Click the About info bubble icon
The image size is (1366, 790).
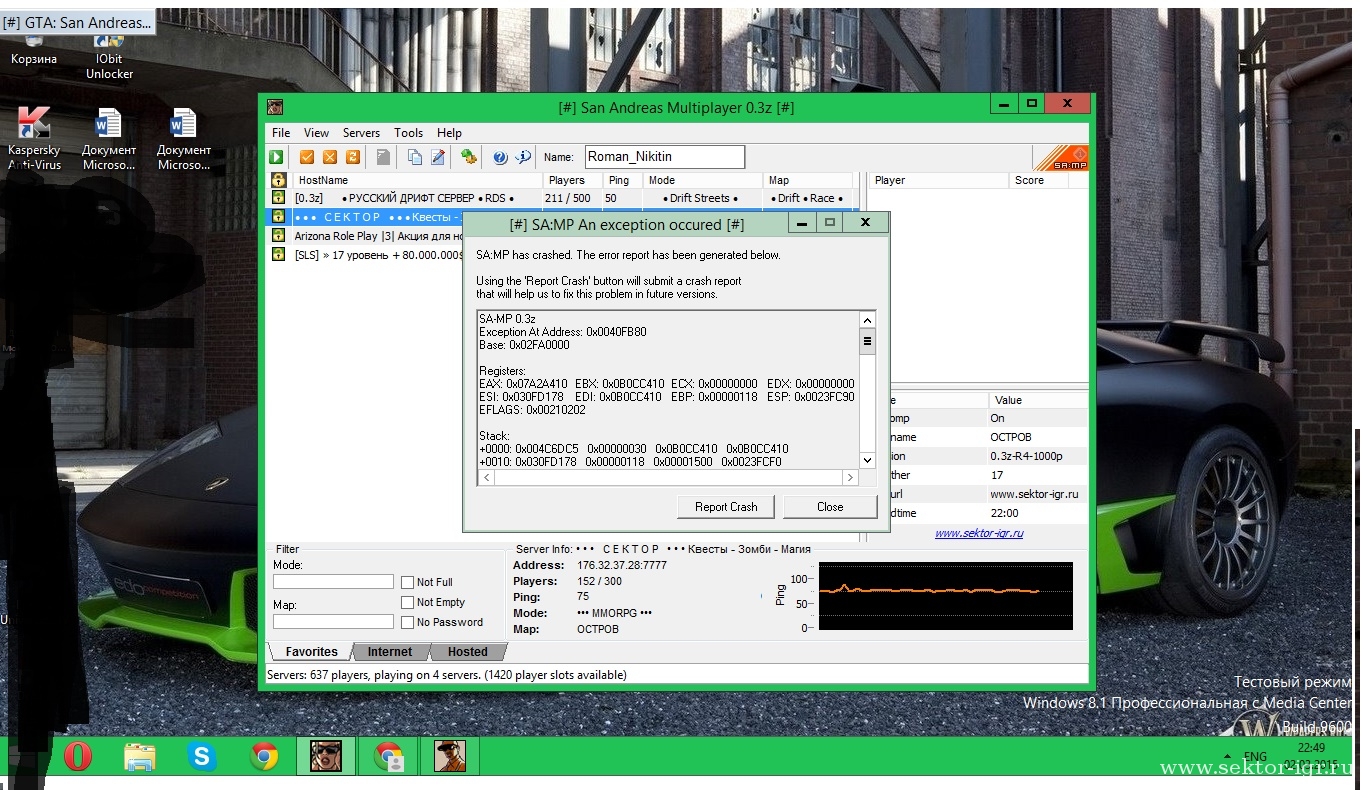(523, 157)
